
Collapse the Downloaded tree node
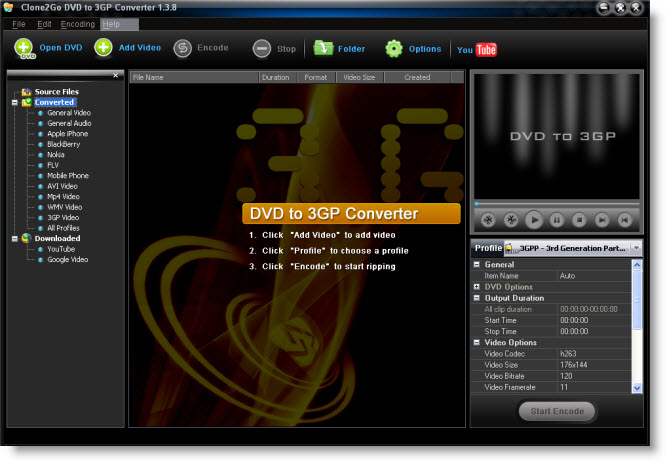(x=14, y=239)
